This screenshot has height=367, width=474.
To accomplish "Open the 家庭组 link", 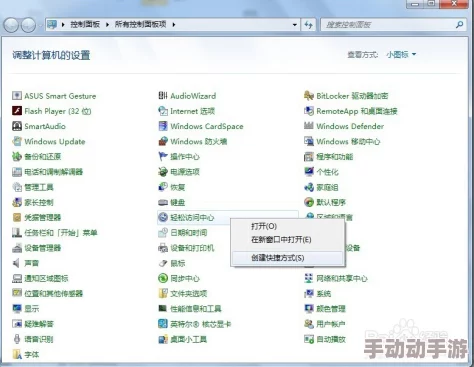I will click(x=327, y=187).
